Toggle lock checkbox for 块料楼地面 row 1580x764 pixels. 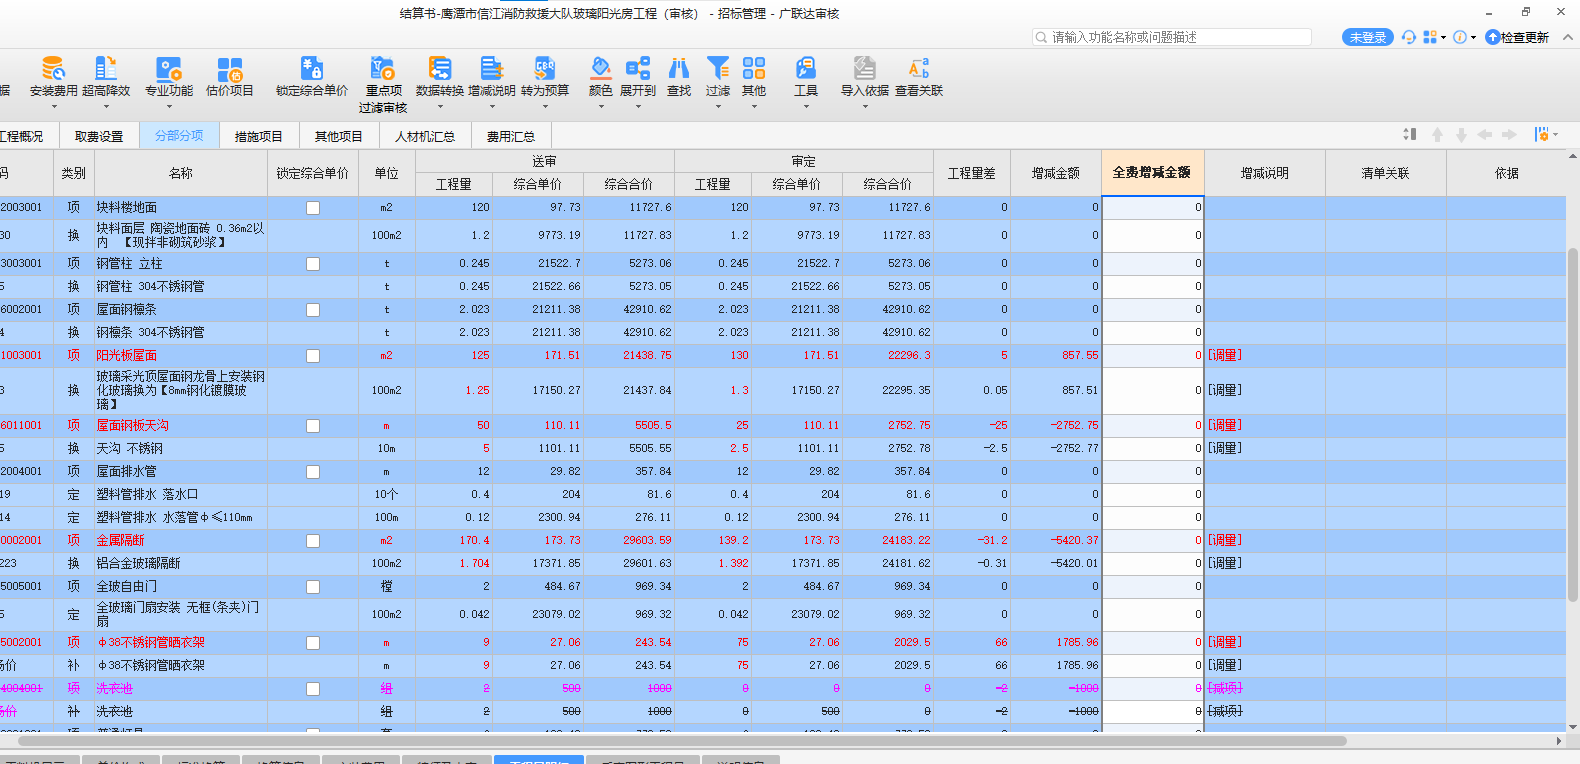[313, 208]
